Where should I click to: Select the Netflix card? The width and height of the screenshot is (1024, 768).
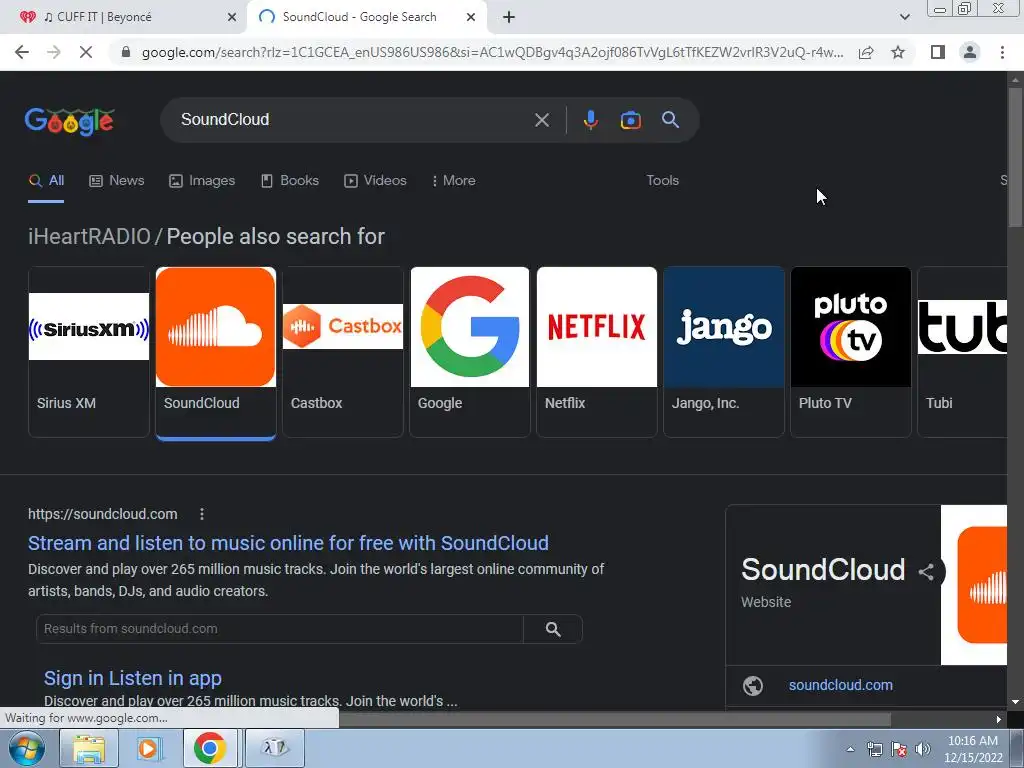tap(596, 351)
